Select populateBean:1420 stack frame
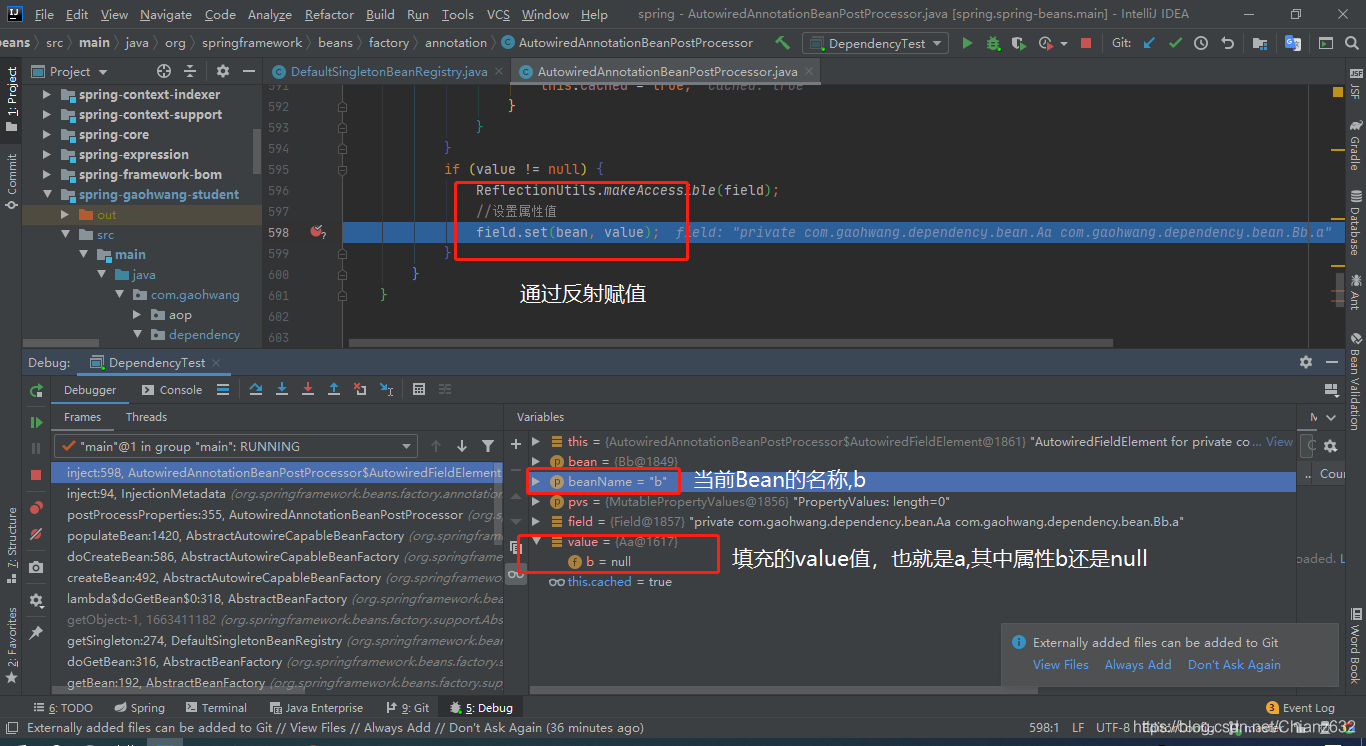This screenshot has width=1366, height=746. 277,536
